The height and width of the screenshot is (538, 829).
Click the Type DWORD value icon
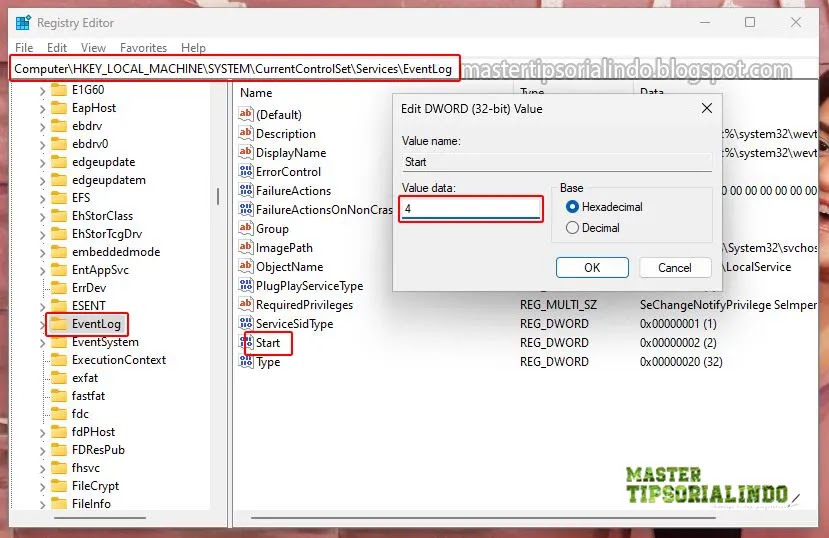[x=245, y=361]
